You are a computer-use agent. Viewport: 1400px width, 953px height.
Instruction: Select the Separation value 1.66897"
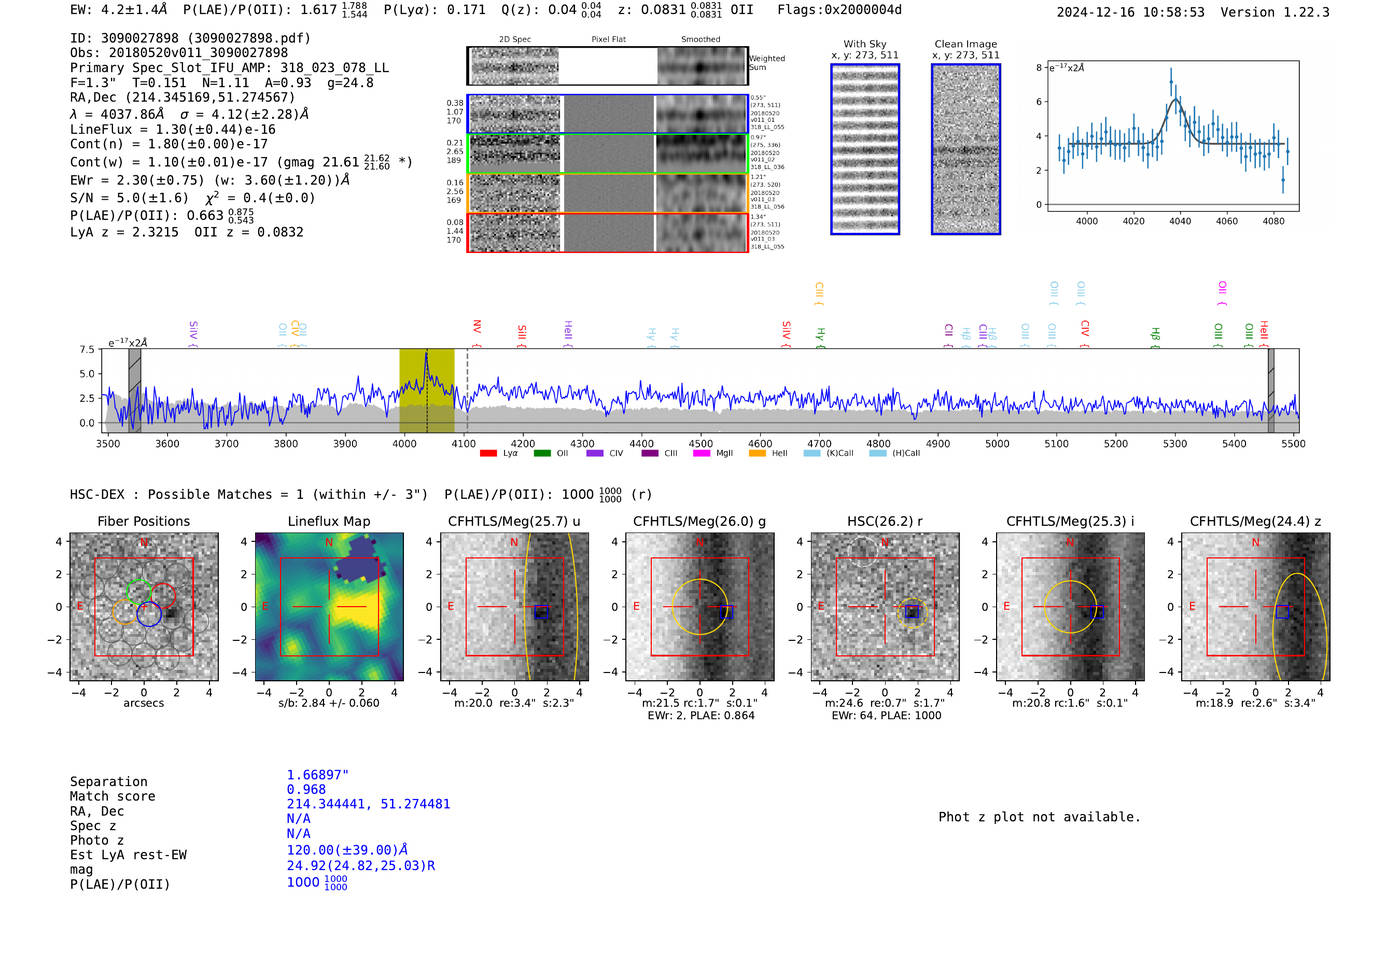click(317, 775)
